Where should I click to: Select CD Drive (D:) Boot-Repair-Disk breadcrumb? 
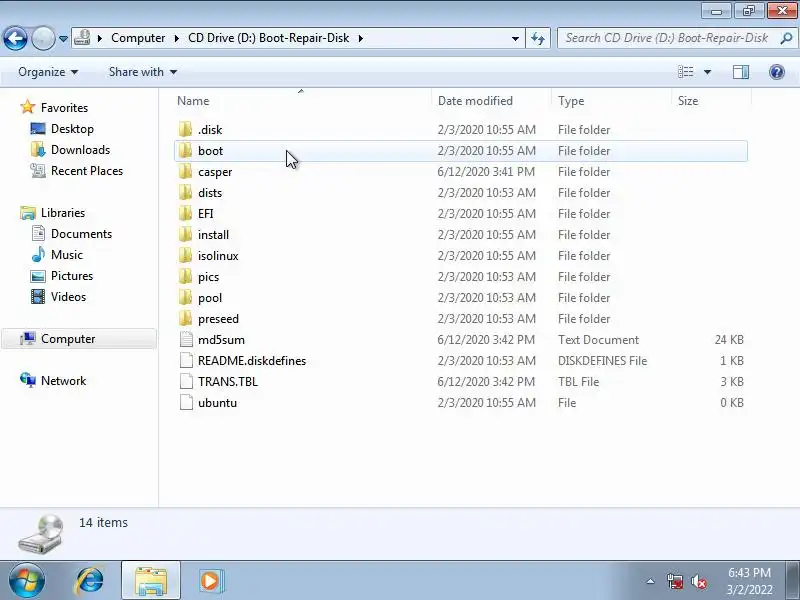tap(268, 38)
